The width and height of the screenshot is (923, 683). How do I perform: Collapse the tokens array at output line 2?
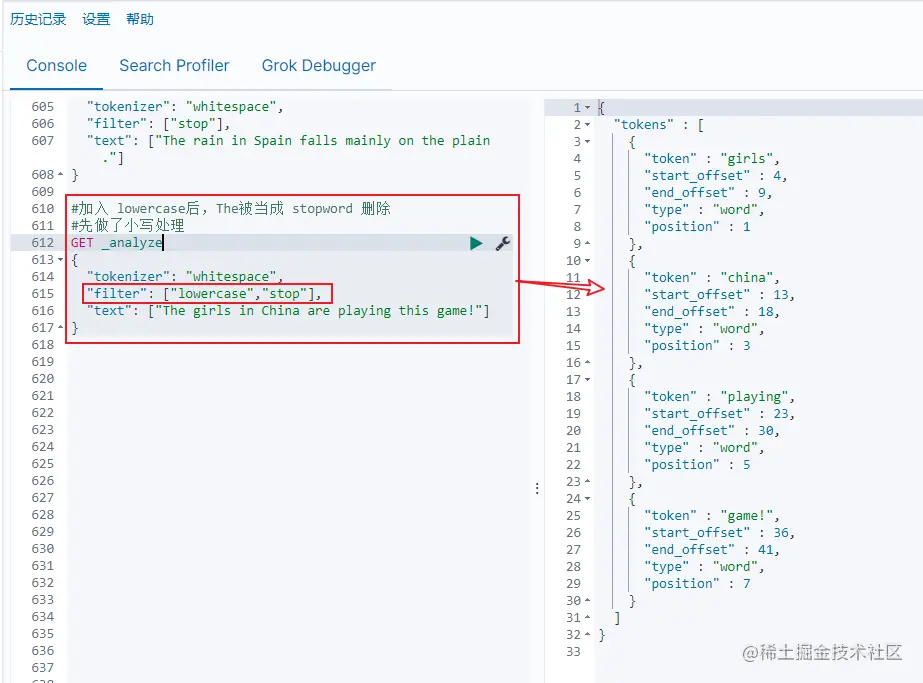[587, 125]
